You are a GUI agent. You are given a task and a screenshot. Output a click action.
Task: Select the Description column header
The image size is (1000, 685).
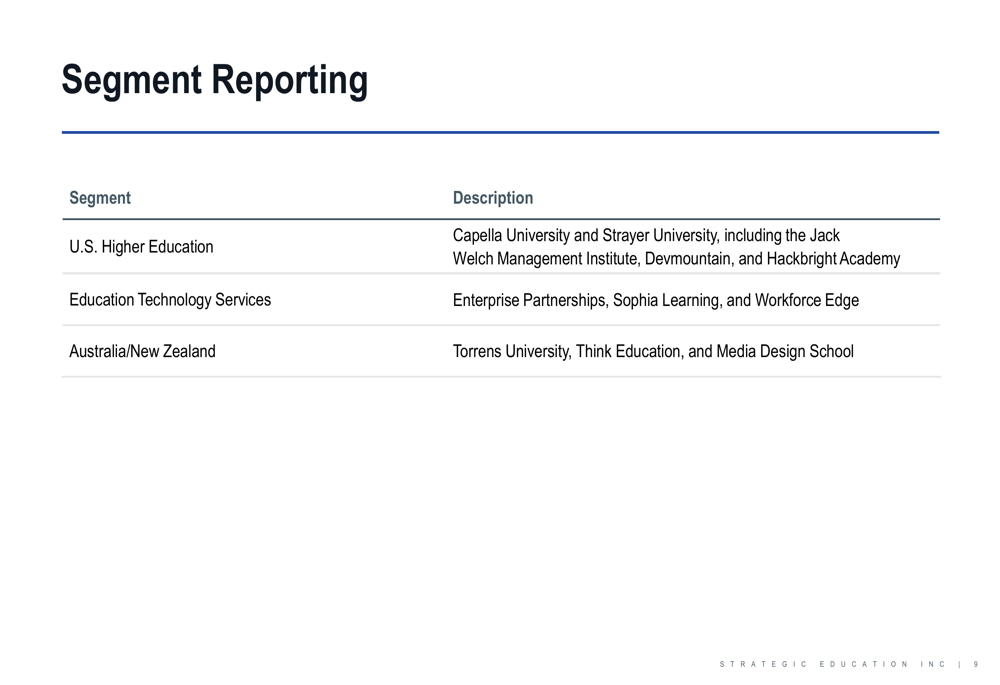(x=492, y=198)
